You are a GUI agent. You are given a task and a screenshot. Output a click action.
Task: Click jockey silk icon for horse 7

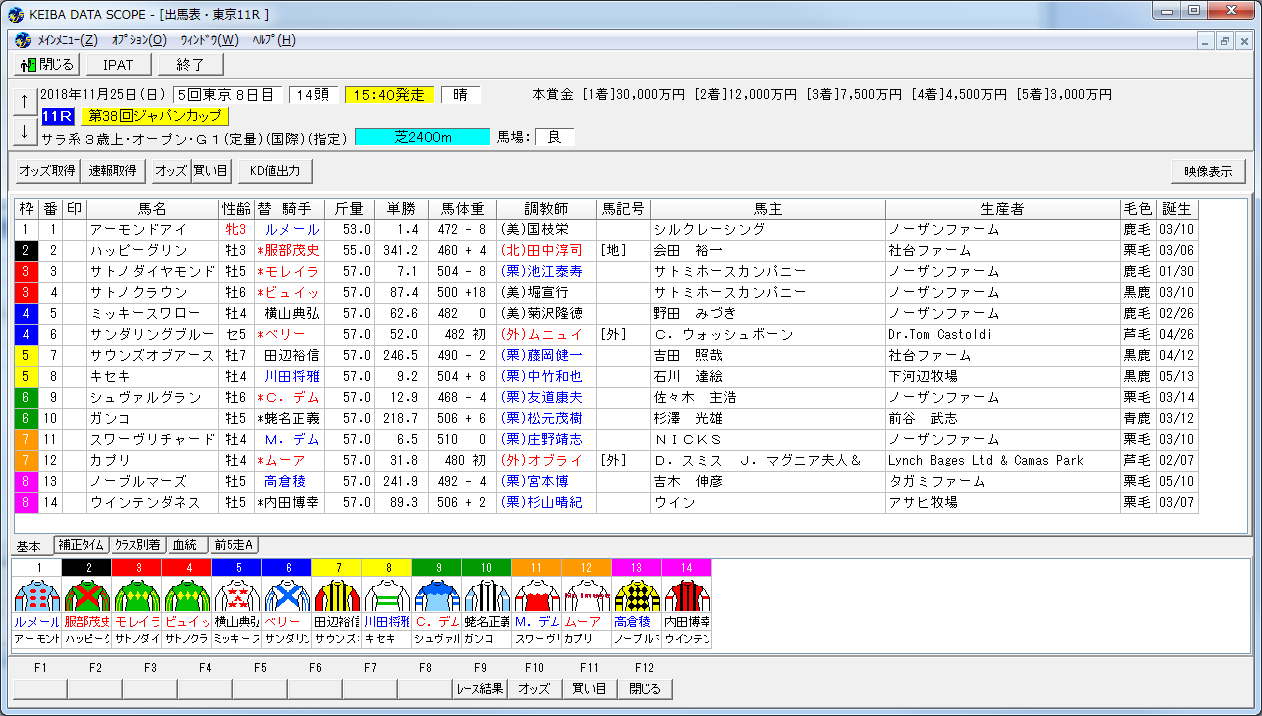[337, 596]
